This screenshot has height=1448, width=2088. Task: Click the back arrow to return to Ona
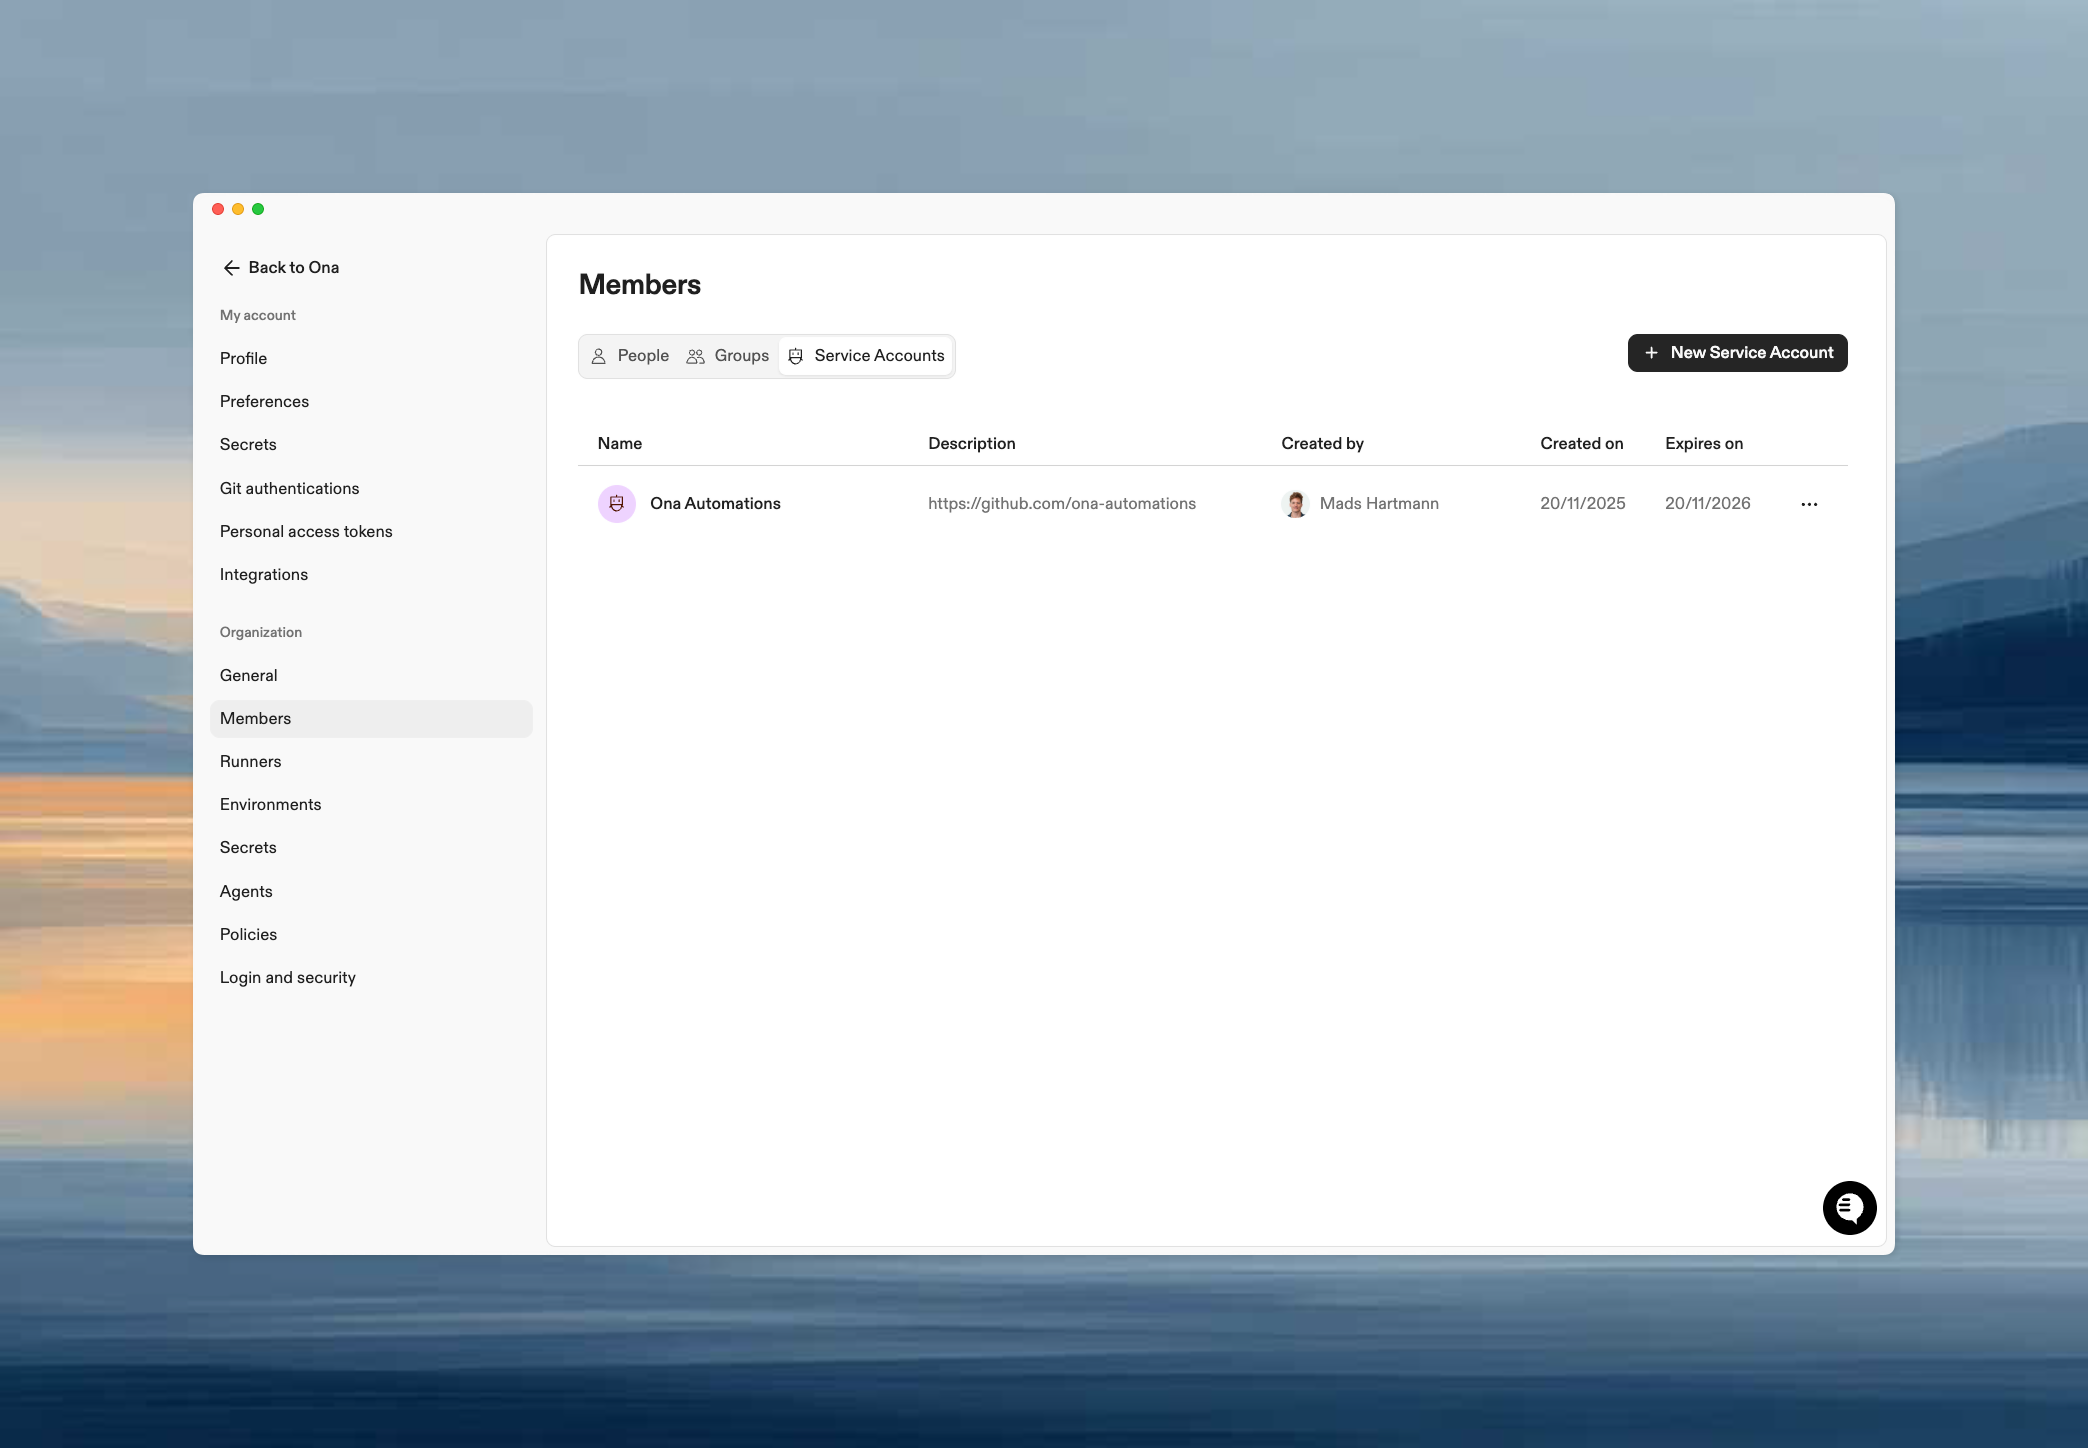coord(231,268)
